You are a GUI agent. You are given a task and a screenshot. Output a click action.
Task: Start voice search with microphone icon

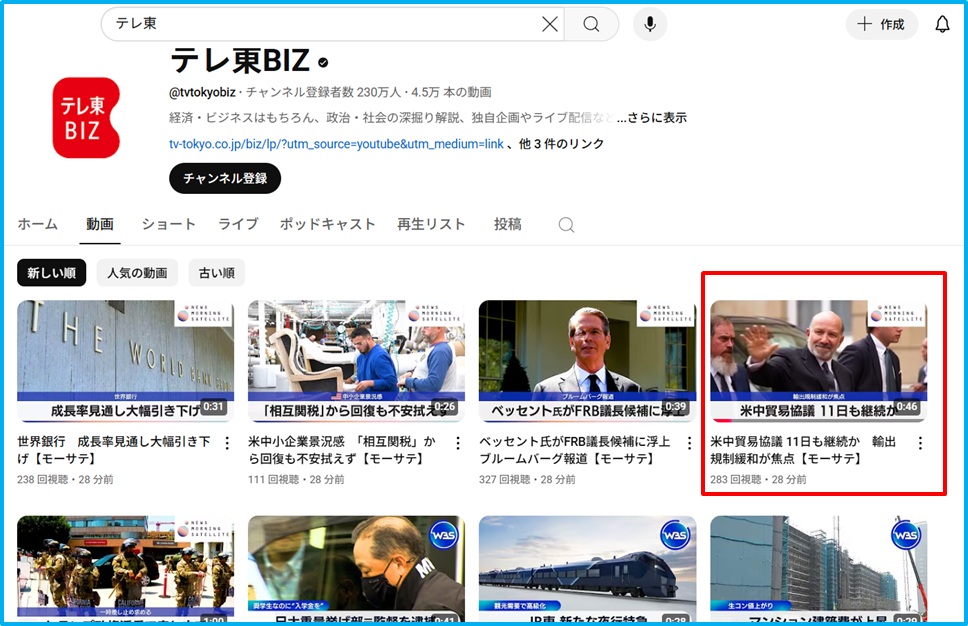[x=649, y=24]
